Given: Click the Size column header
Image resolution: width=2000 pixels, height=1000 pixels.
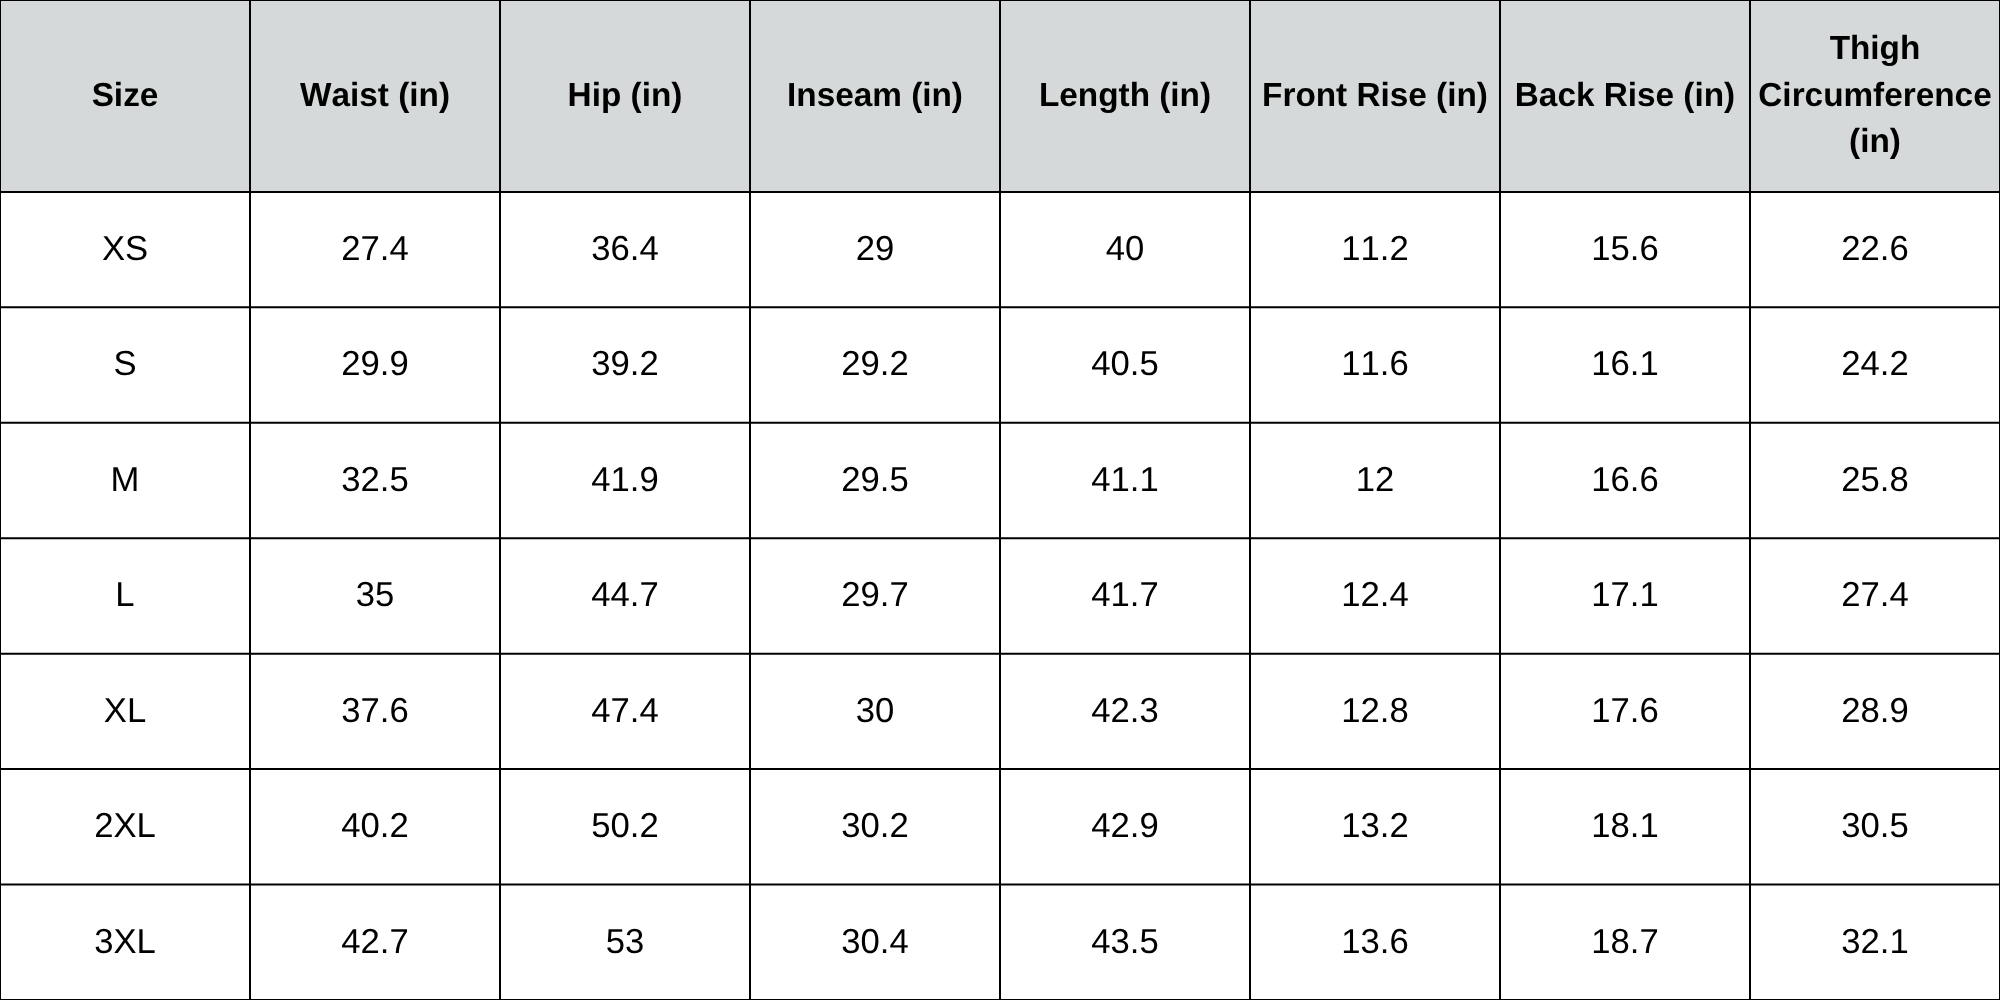Looking at the screenshot, I should (124, 95).
